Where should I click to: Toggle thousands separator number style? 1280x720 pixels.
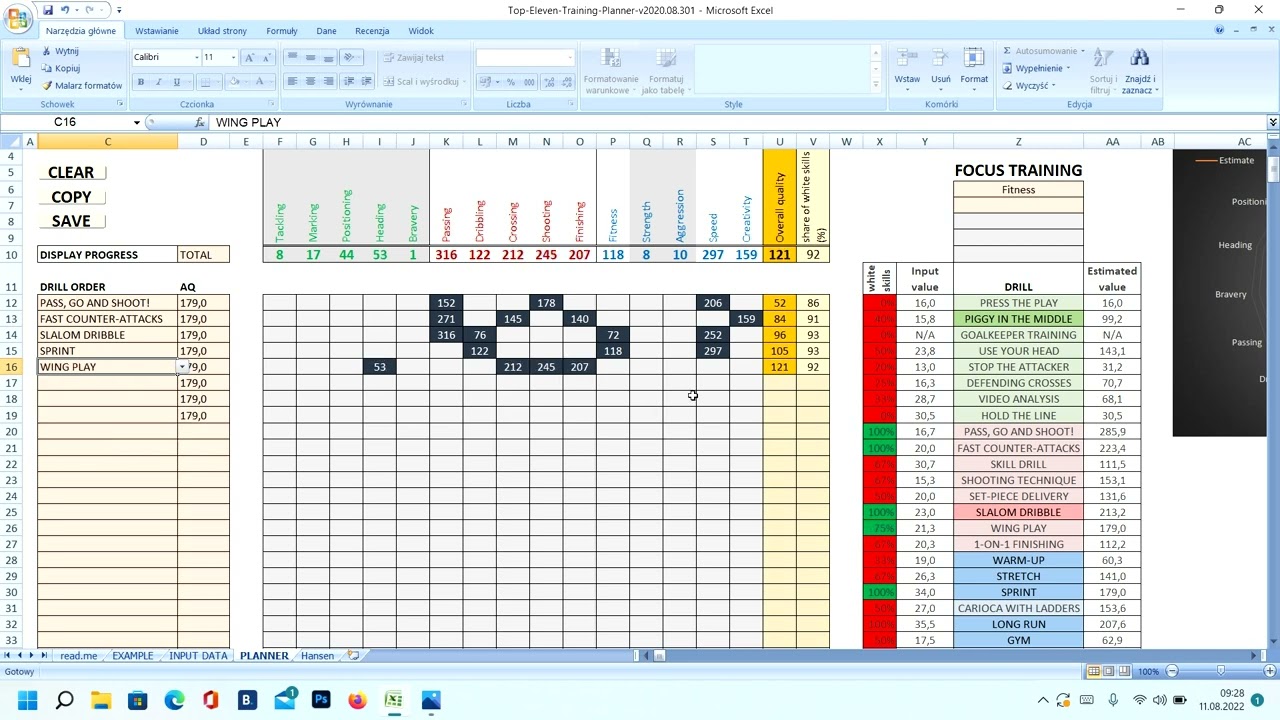tap(530, 81)
